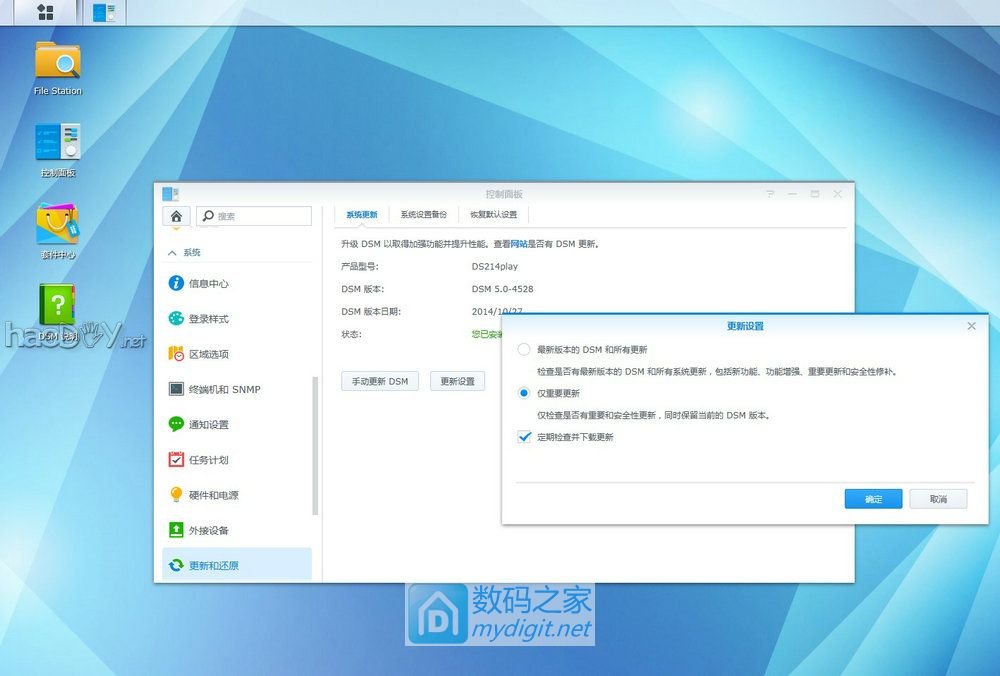1000x676 pixels.
Task: Click the 网站 hyperlink
Action: 519,244
